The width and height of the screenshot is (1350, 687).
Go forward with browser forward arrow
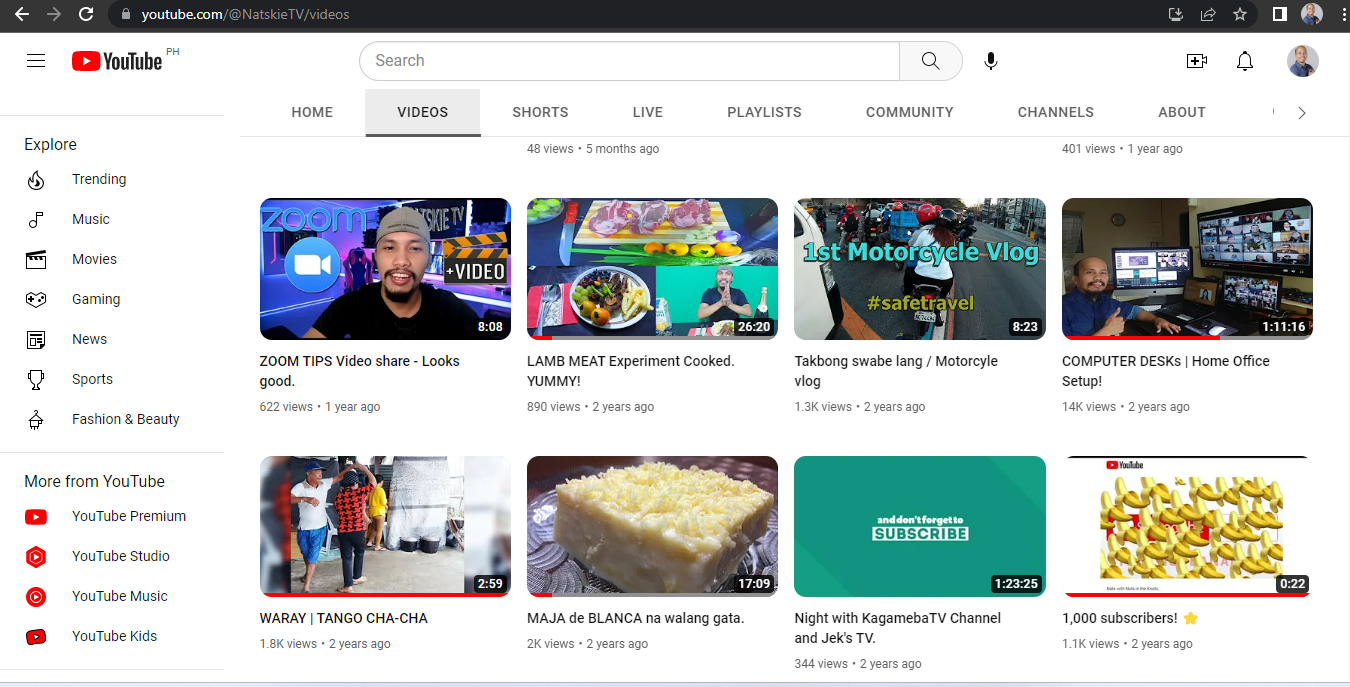tap(53, 14)
